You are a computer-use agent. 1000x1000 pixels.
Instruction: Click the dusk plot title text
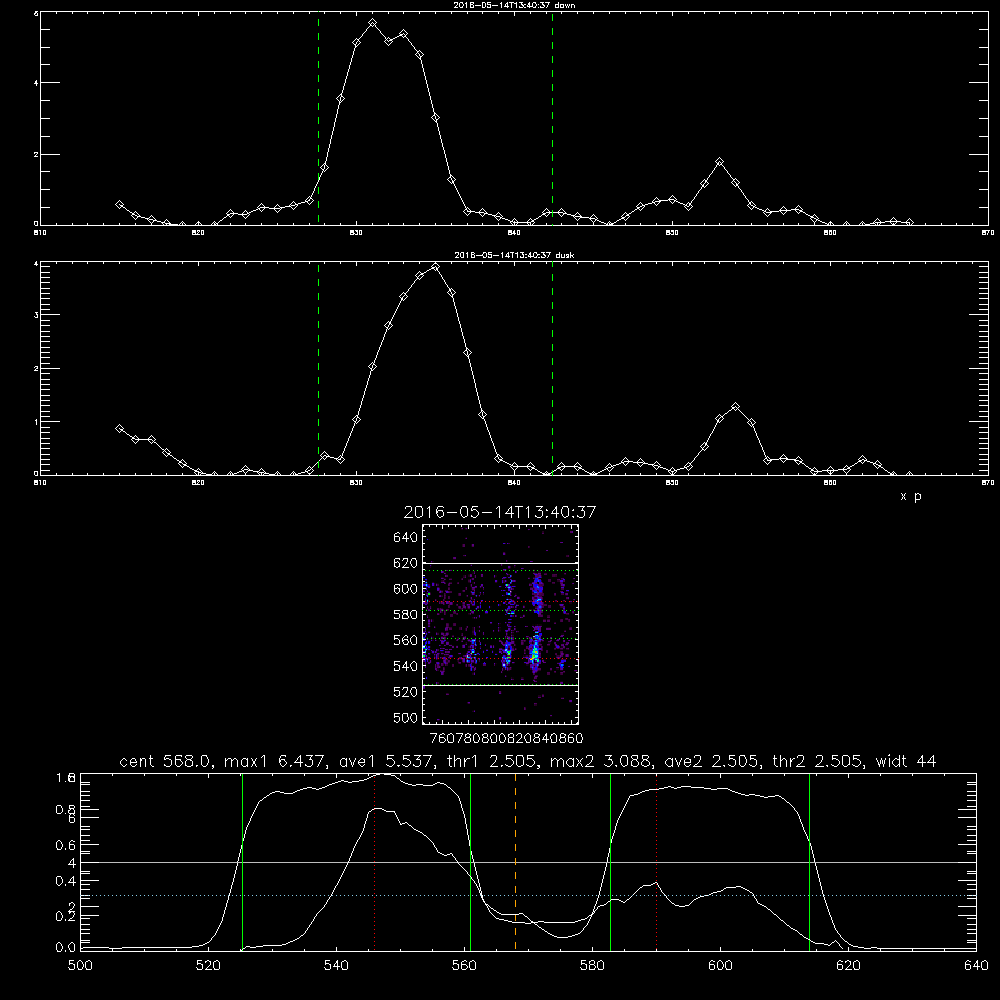[514, 255]
